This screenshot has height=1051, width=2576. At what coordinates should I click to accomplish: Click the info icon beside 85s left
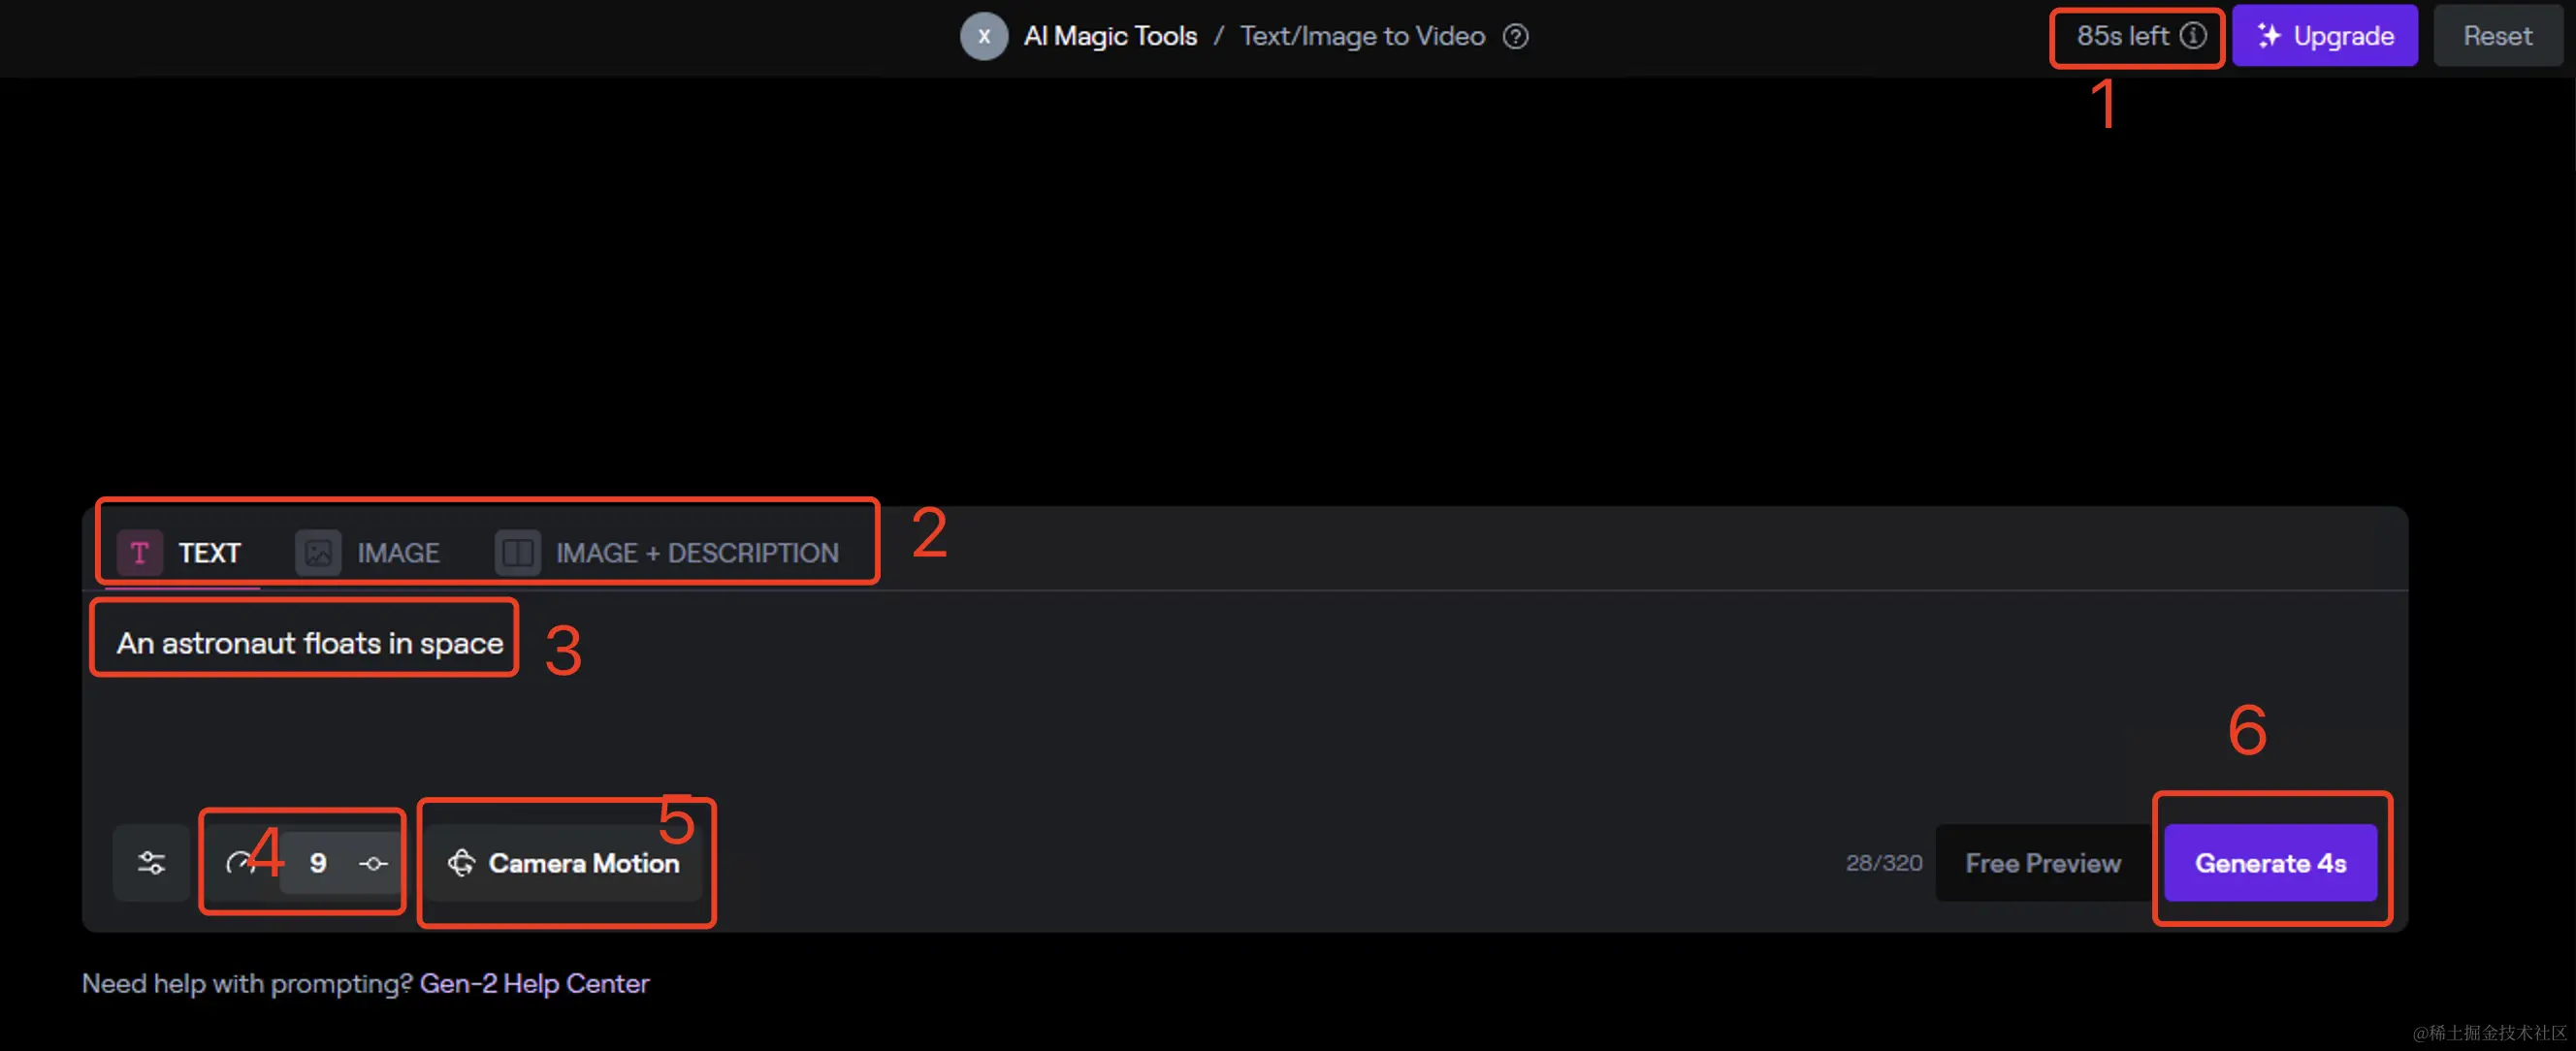point(2192,36)
